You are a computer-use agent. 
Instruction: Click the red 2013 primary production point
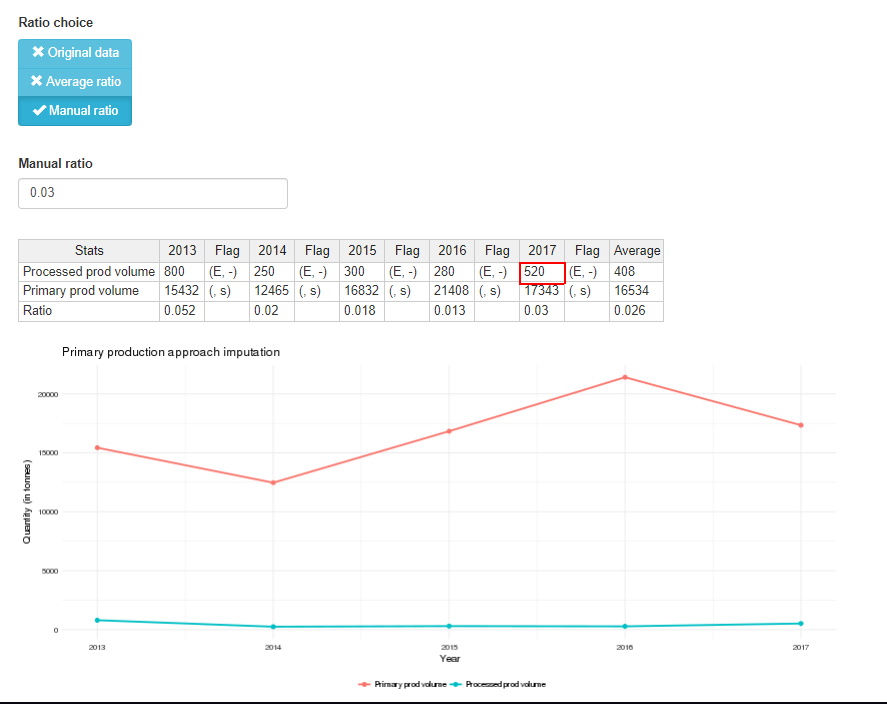pyautogui.click(x=97, y=447)
